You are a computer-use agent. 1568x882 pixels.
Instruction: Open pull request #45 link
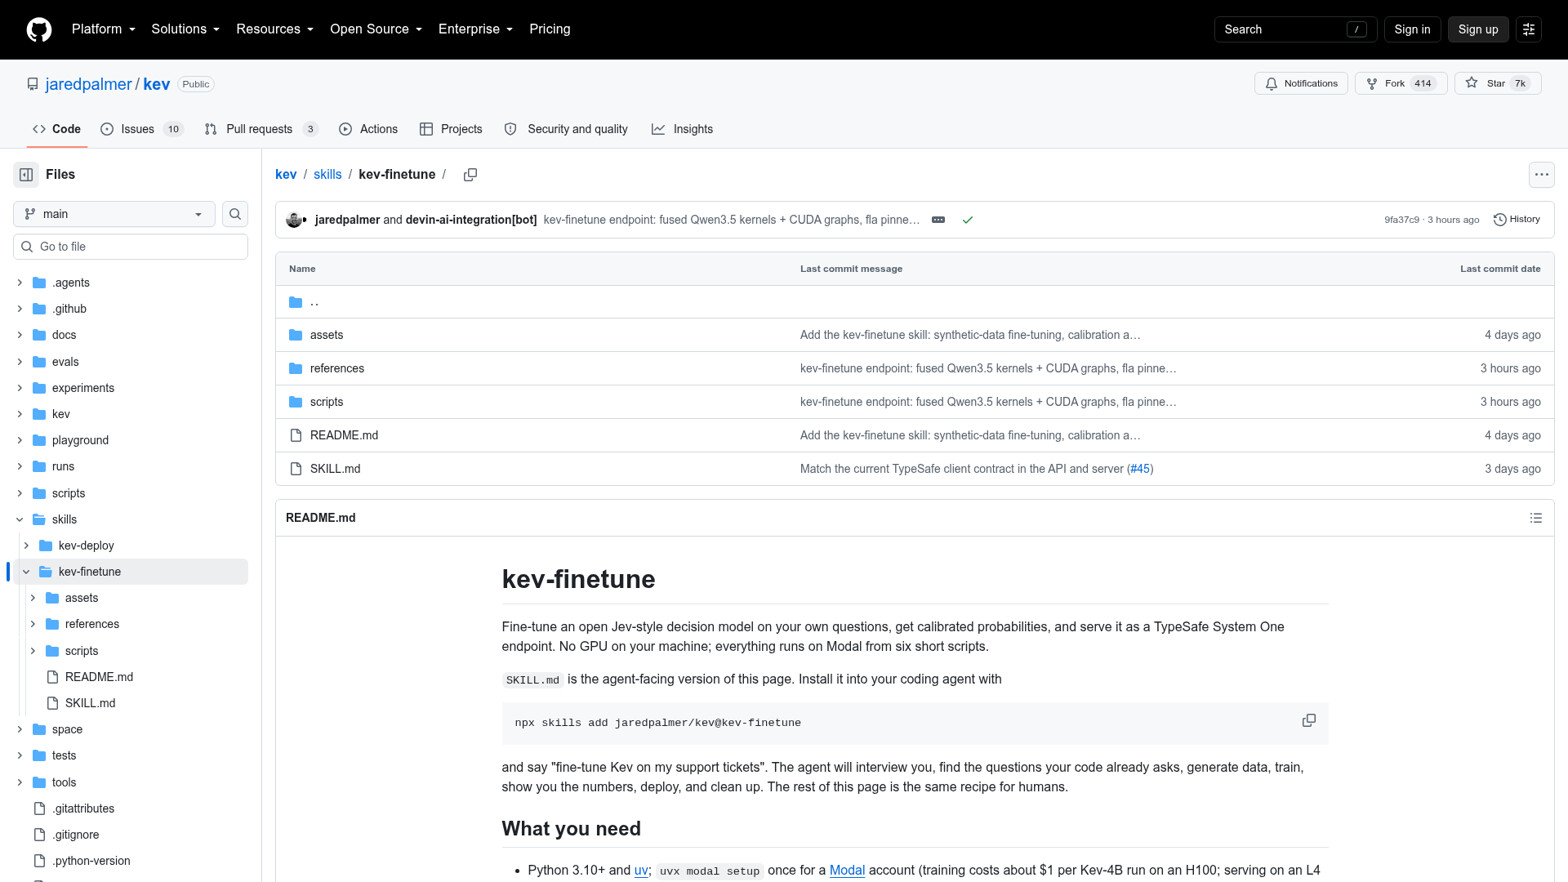(x=1139, y=469)
